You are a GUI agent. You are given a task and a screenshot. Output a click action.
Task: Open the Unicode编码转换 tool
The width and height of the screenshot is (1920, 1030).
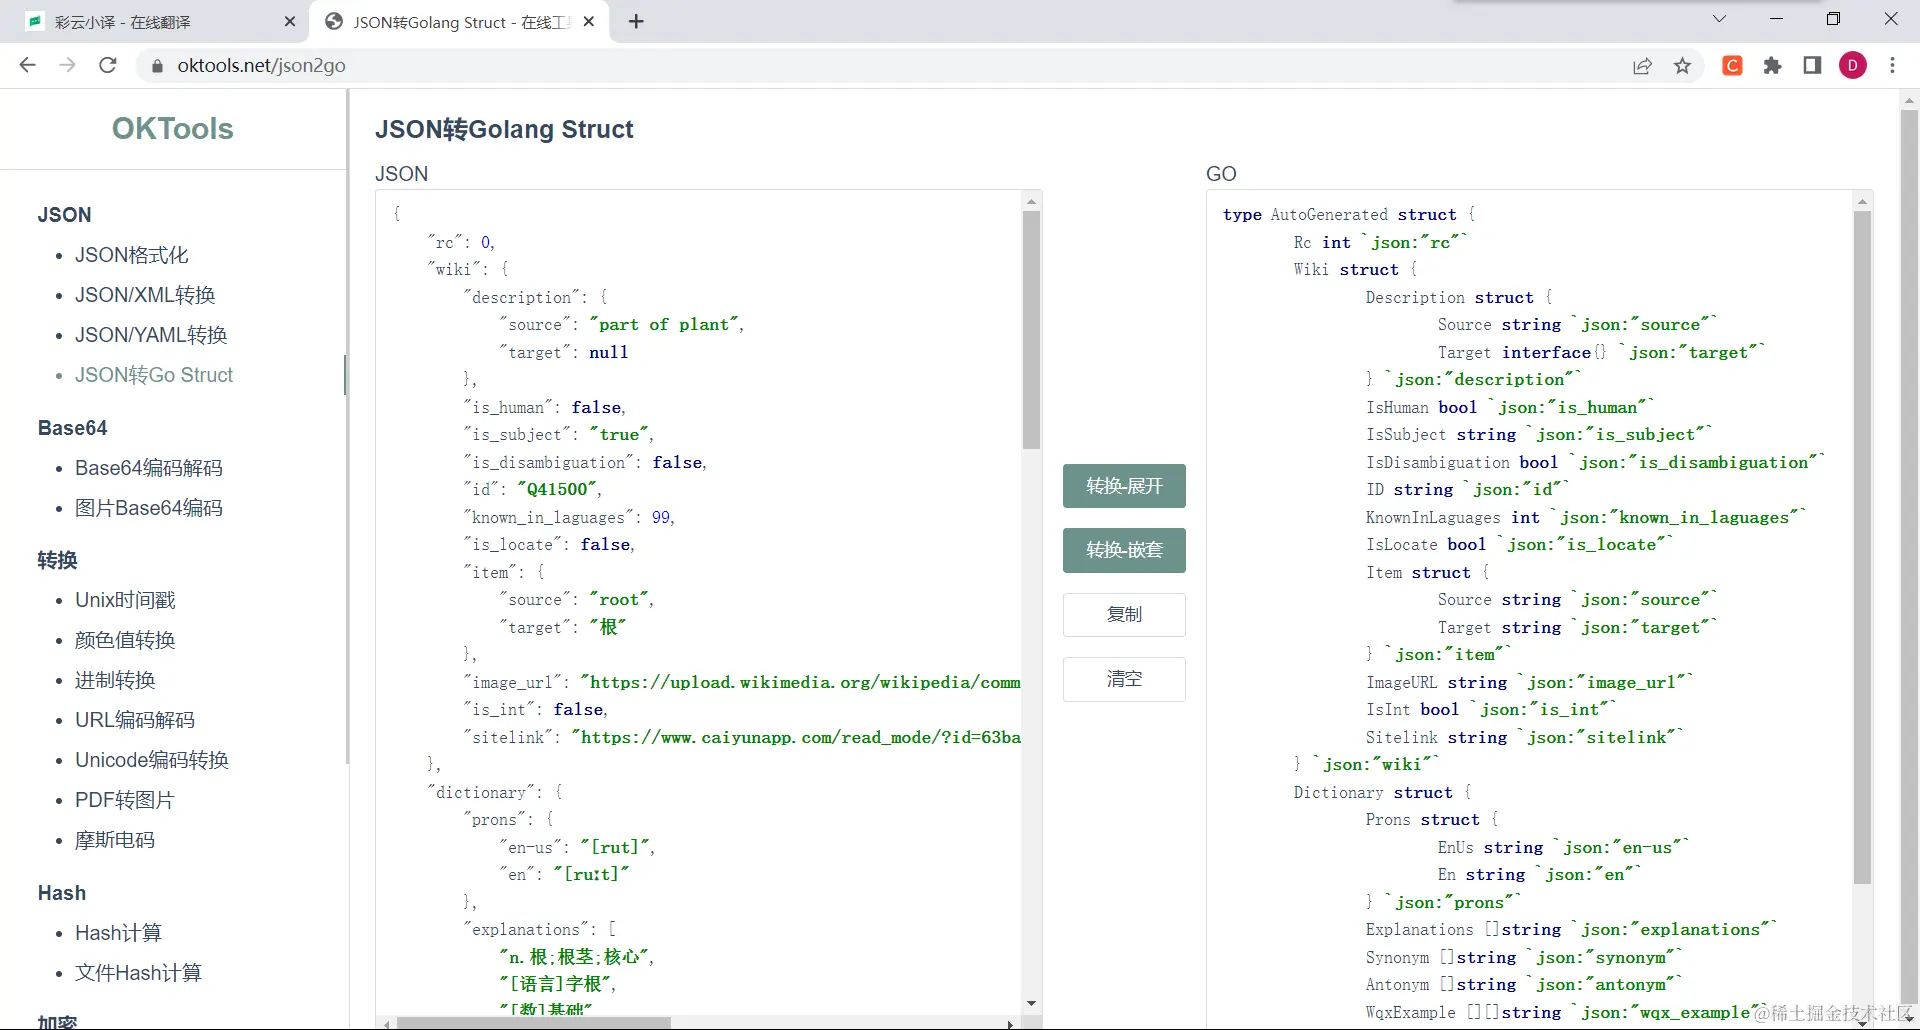(152, 760)
